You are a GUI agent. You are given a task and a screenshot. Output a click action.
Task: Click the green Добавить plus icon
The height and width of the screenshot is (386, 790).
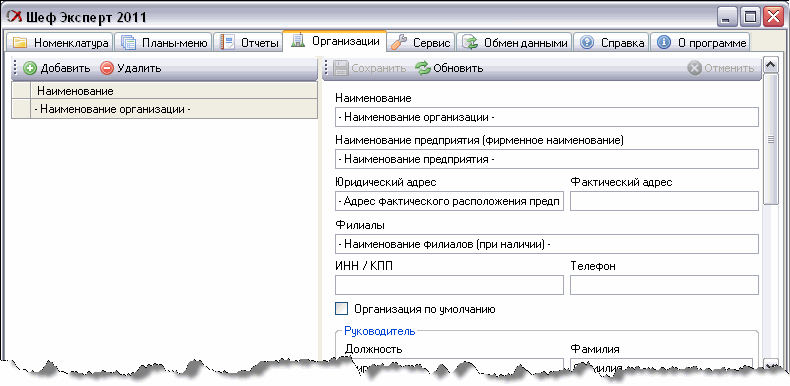[x=30, y=69]
